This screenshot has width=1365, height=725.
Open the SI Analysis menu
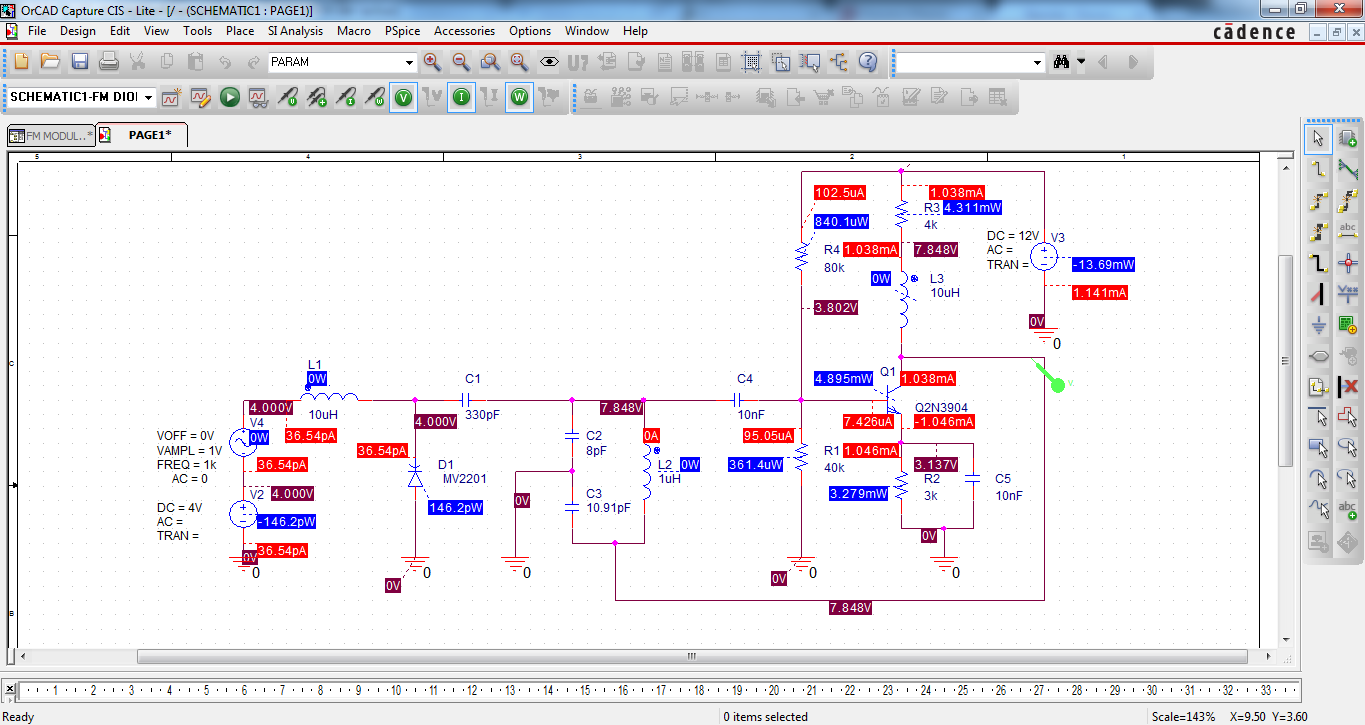295,31
